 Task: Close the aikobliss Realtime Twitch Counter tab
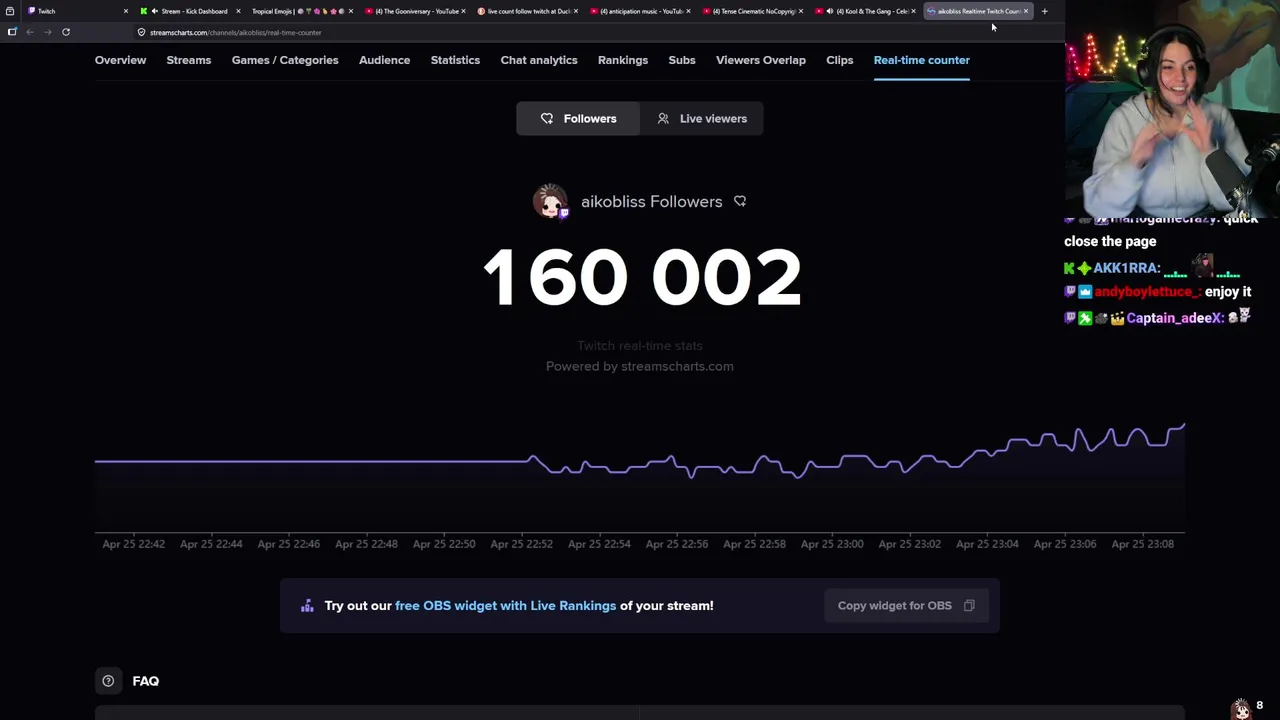tap(1025, 11)
